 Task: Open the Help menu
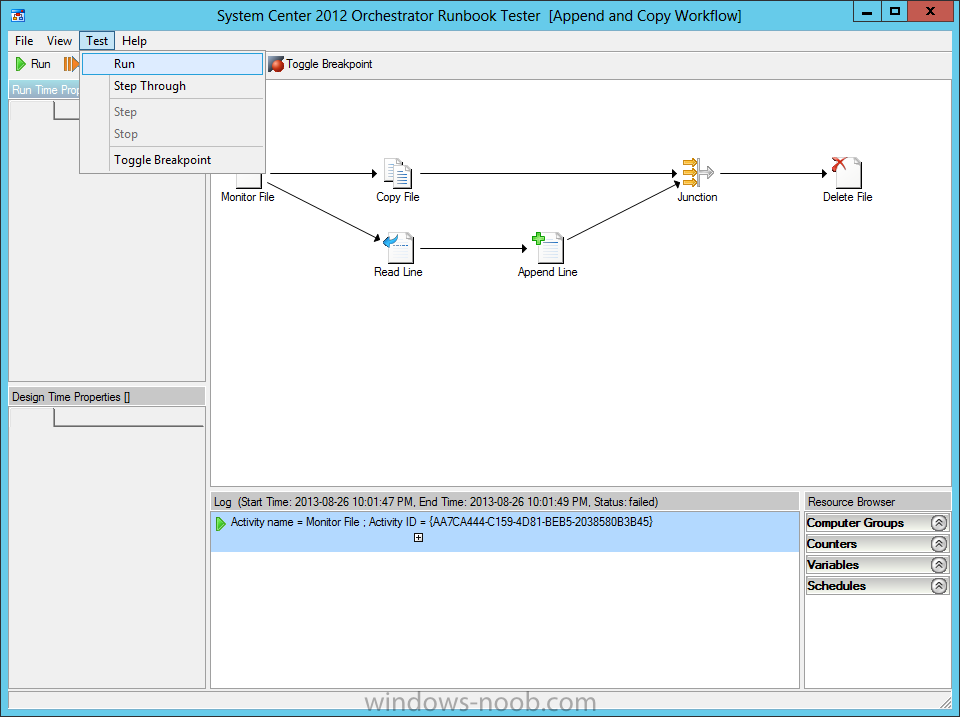coord(134,41)
